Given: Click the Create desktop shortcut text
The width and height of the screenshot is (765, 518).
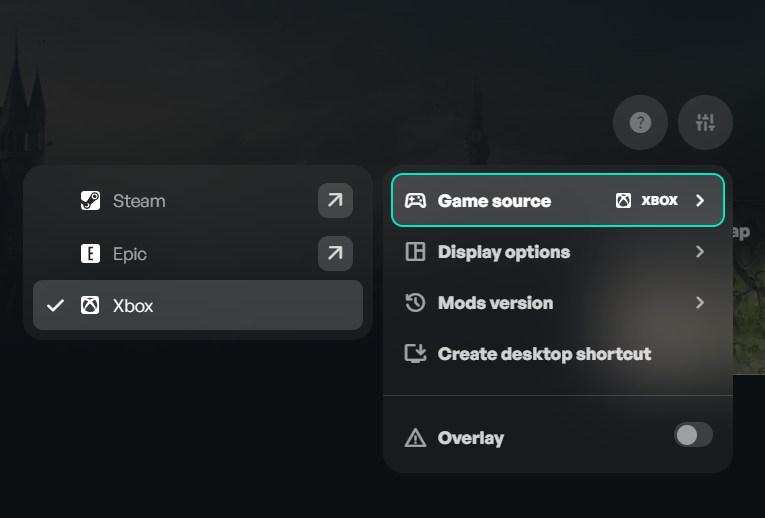Looking at the screenshot, I should [x=544, y=354].
